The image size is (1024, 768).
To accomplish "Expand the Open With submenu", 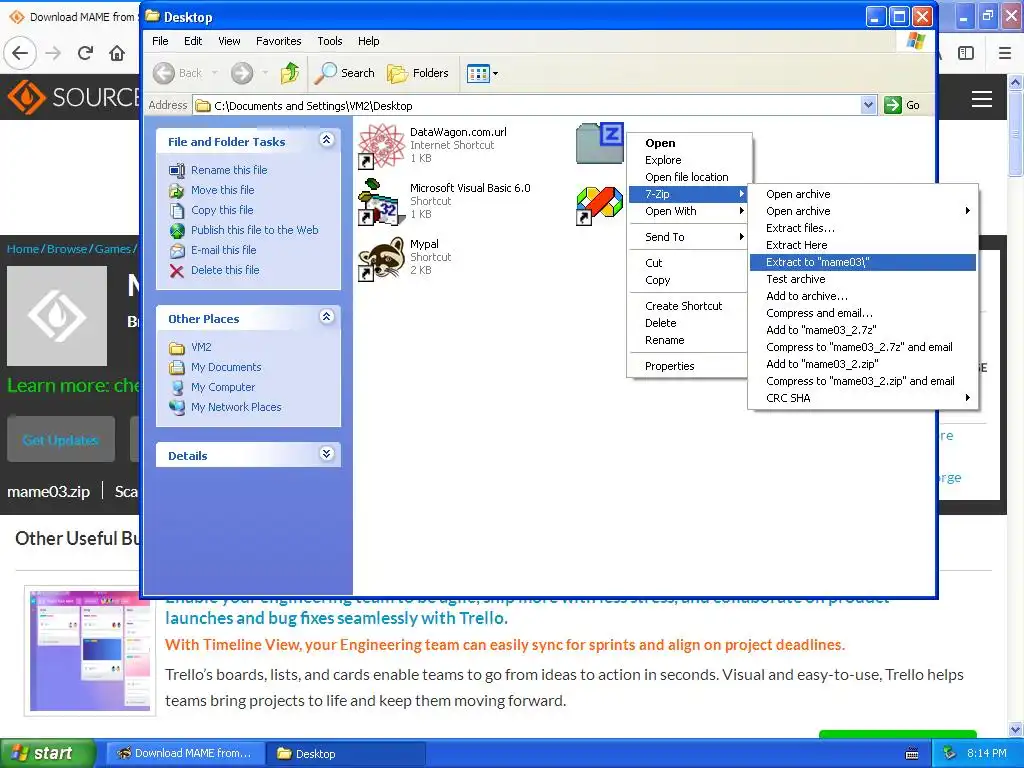I will (x=688, y=211).
